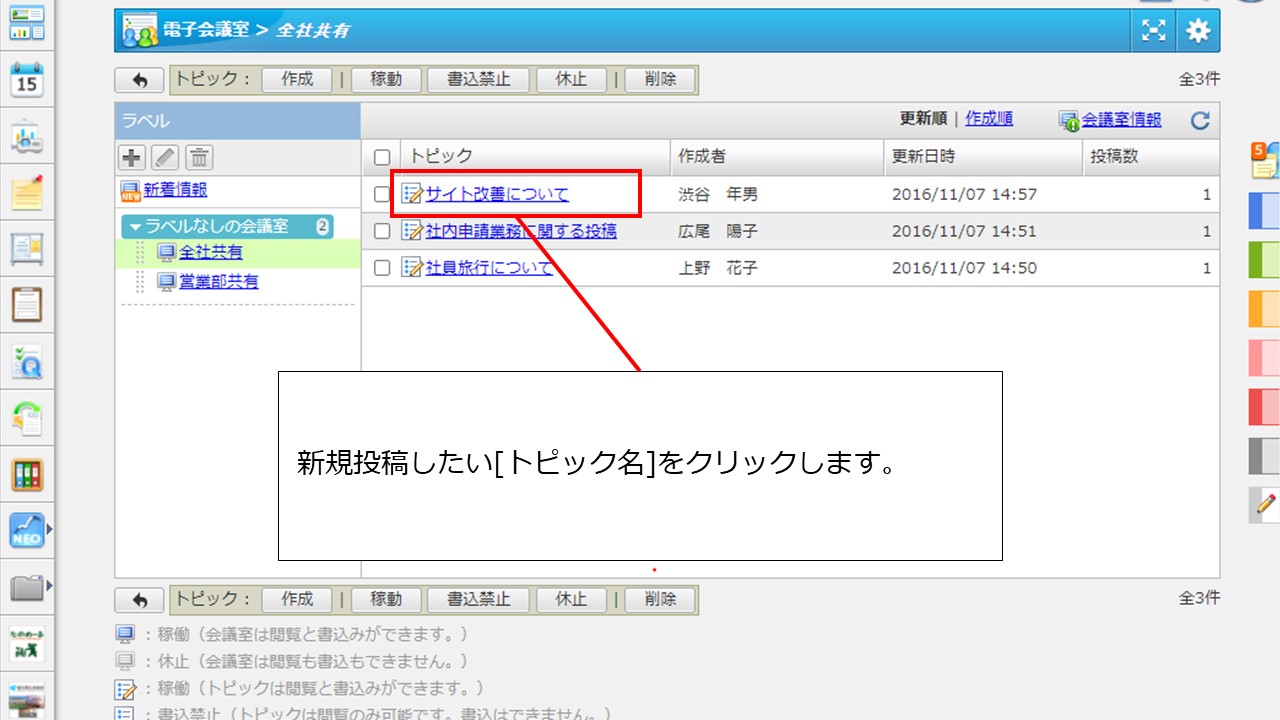Click the add label plus icon
Screen dimensions: 1280x720
131,157
